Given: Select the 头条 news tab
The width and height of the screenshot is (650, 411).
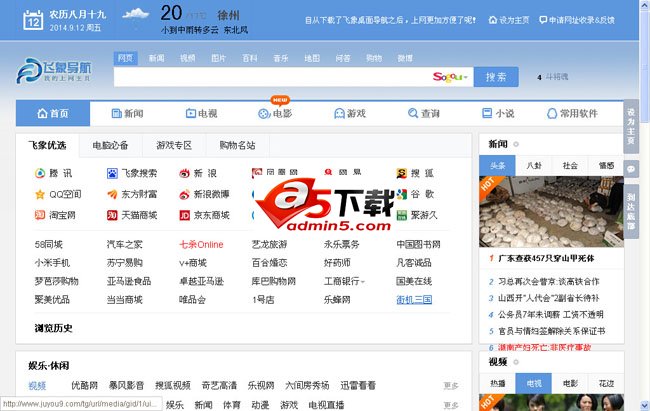Looking at the screenshot, I should [x=497, y=165].
